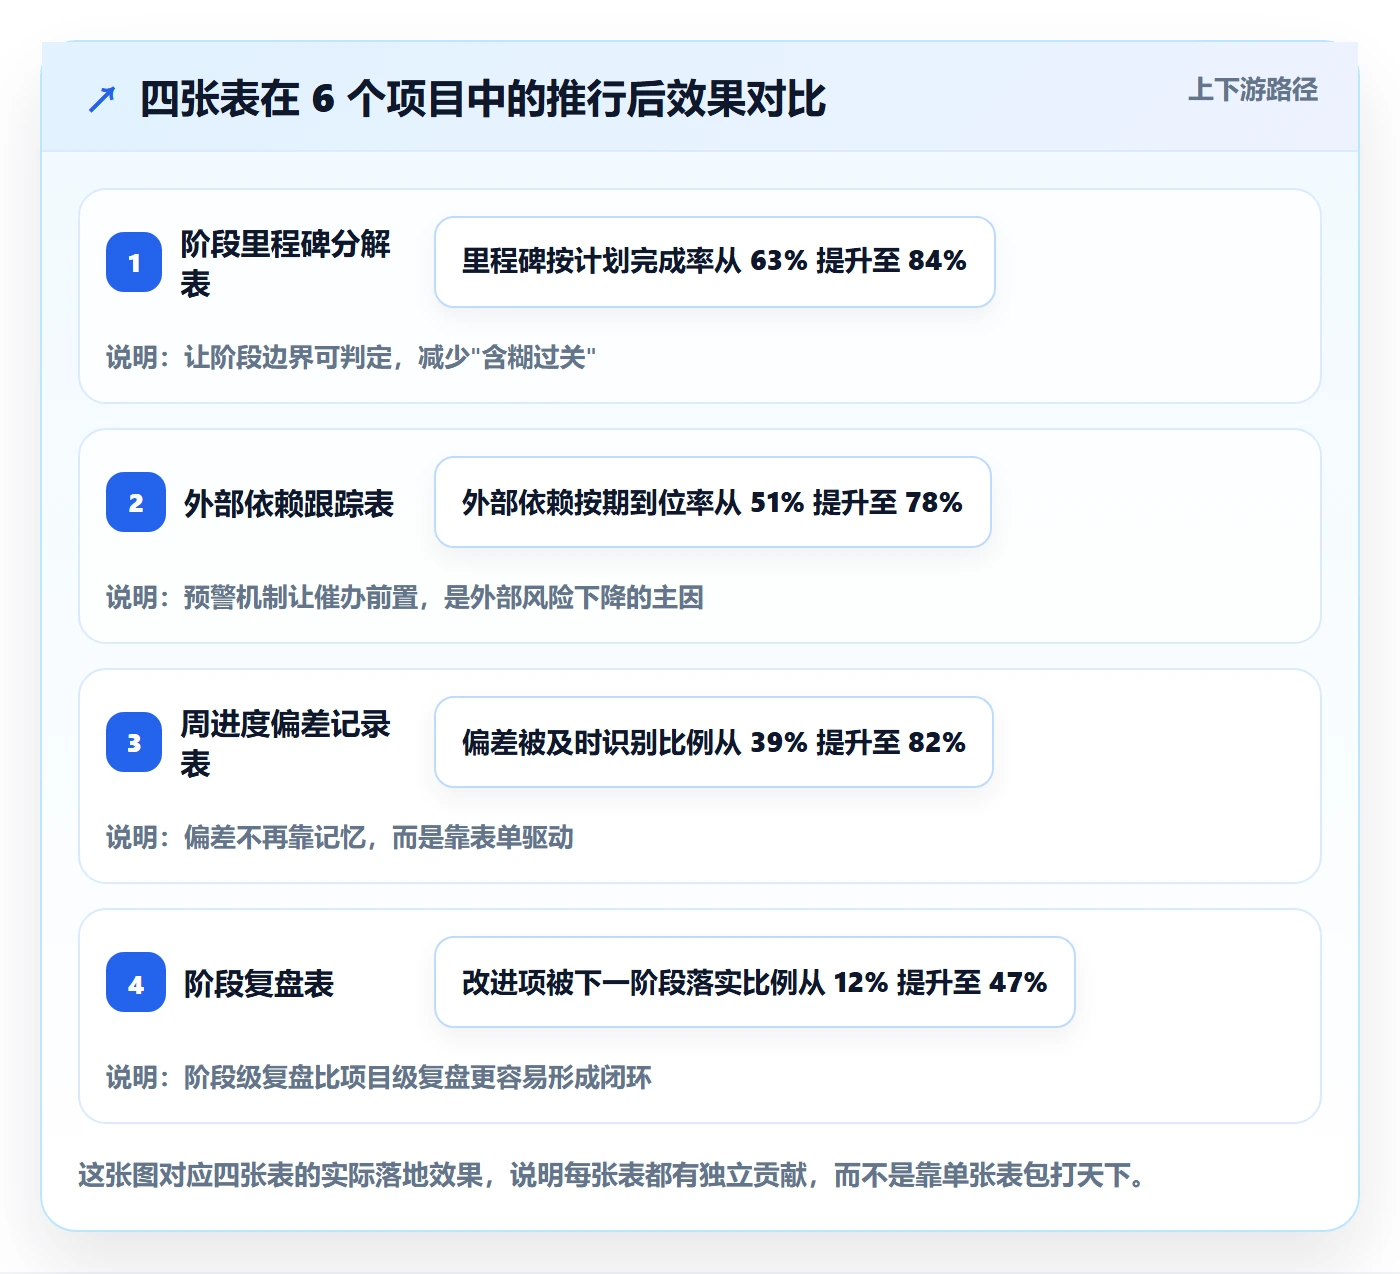The height and width of the screenshot is (1274, 1400).
Task: Click the metric box 改进项被下一阶段落实比例从 12% 提升至 47%
Action: point(754,982)
